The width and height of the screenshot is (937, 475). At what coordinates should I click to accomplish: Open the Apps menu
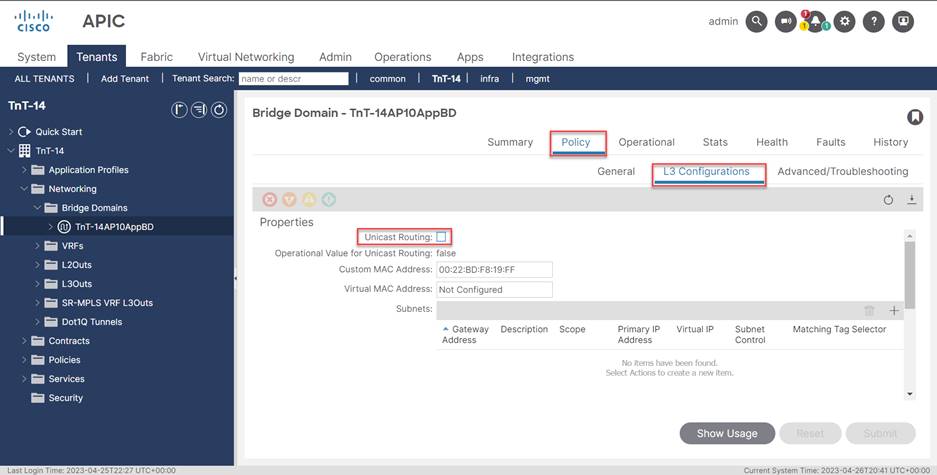[470, 57]
